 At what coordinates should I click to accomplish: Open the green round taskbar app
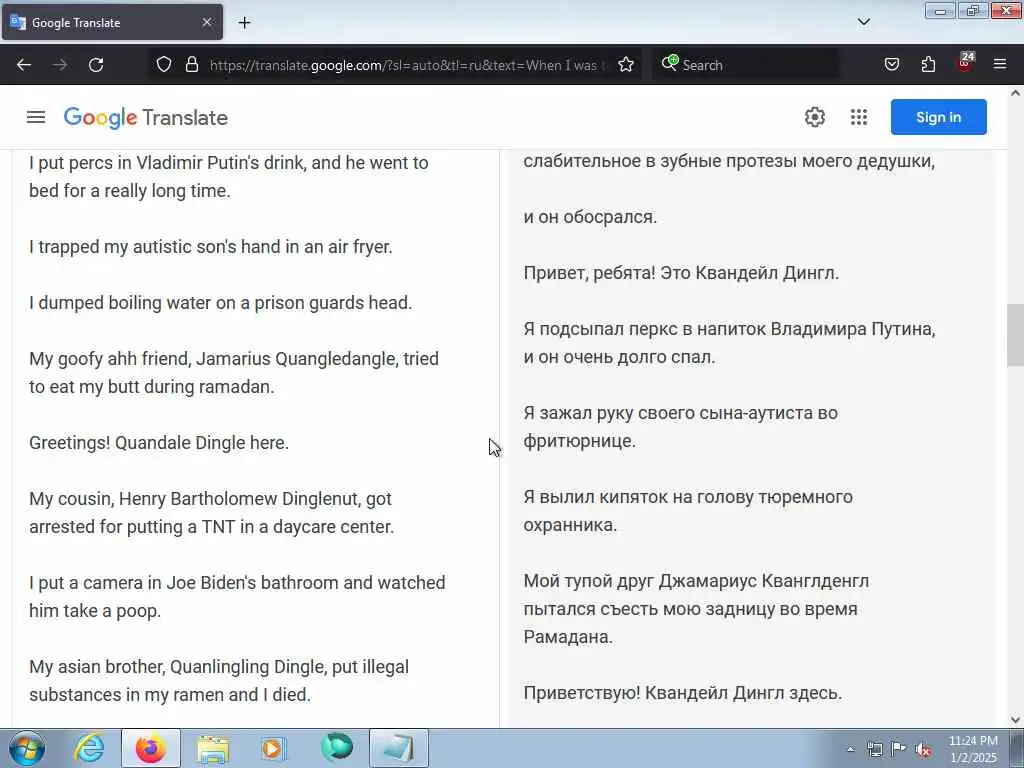(x=337, y=748)
